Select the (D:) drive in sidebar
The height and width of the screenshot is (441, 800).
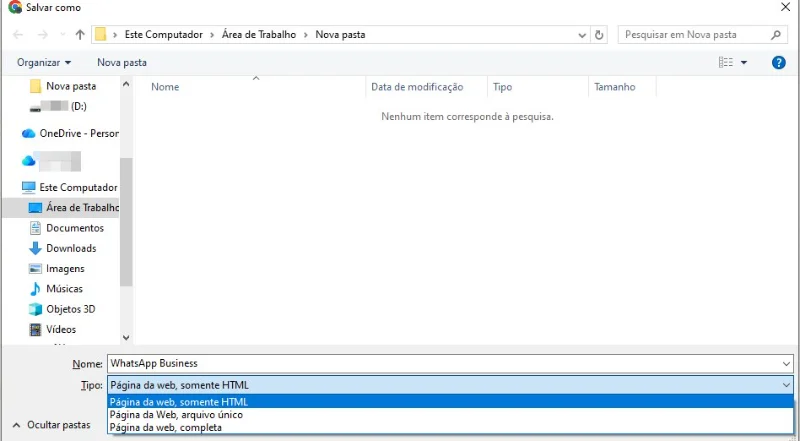[x=58, y=106]
